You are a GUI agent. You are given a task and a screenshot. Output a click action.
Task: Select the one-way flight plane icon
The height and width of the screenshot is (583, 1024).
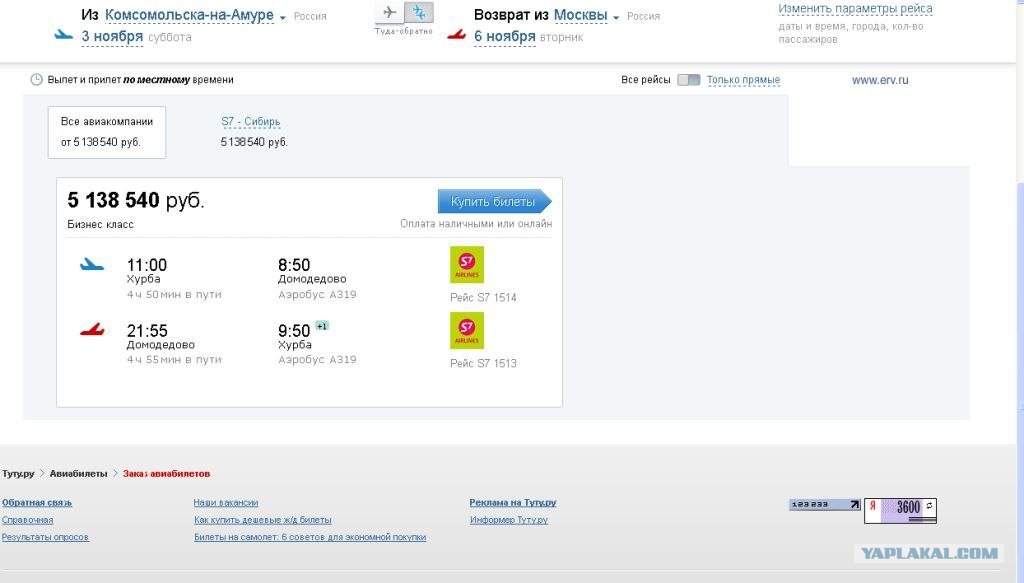(389, 12)
